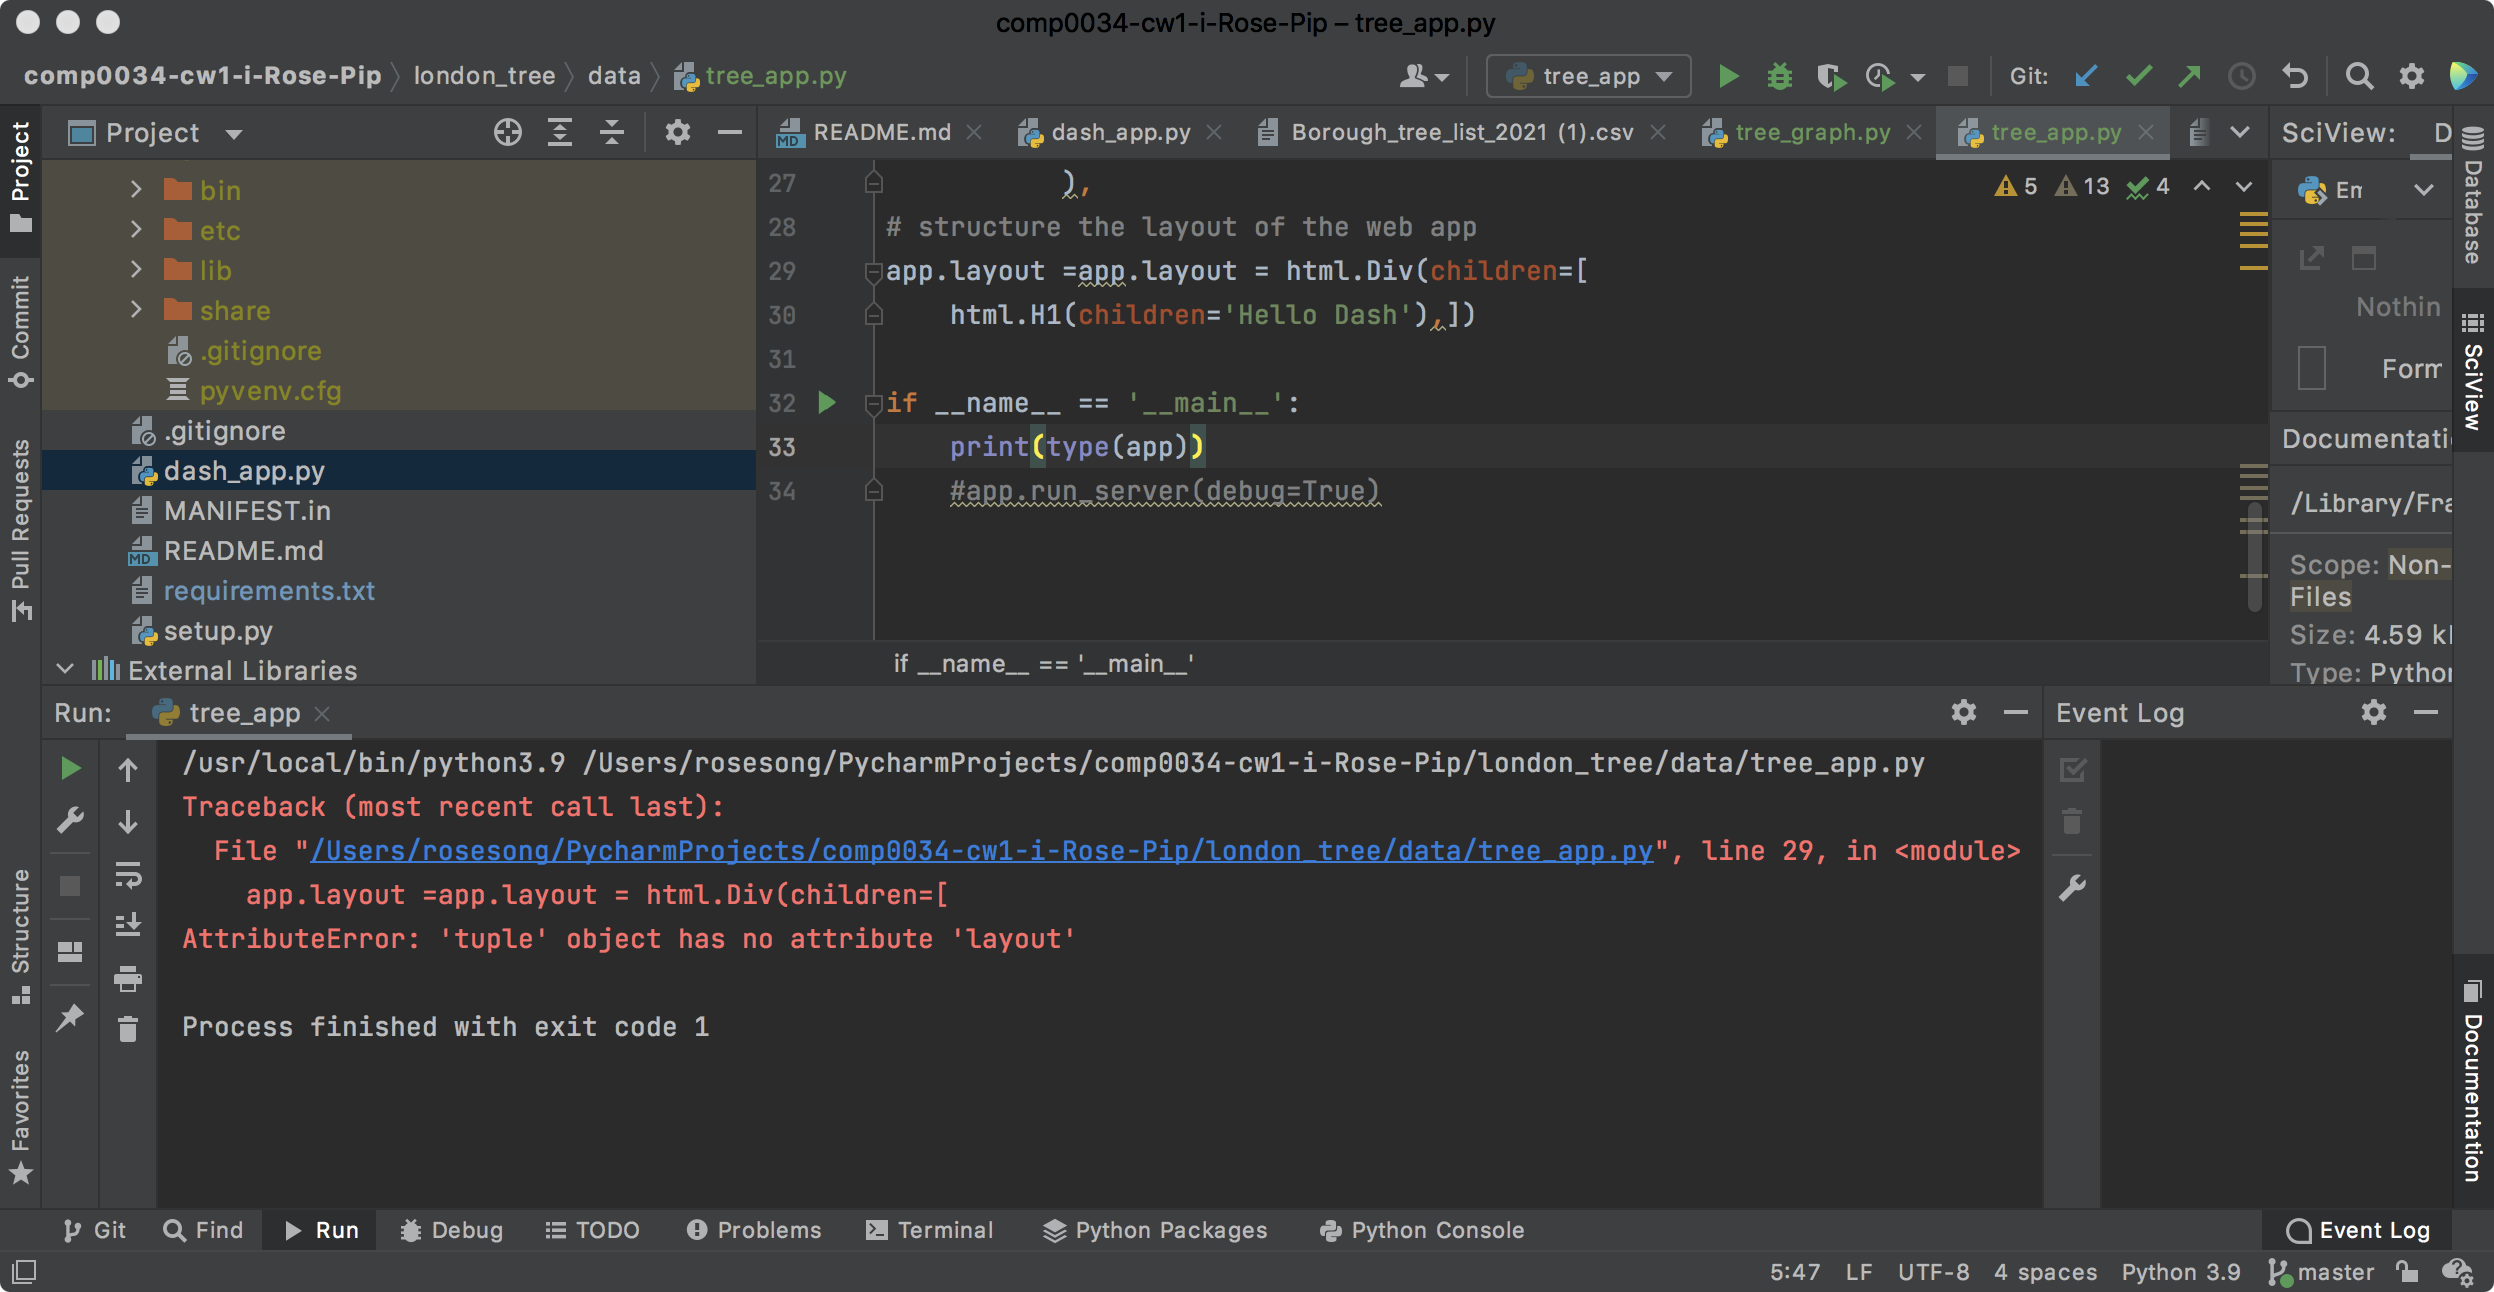Toggle pin tab icon in Run panel

[70, 1018]
